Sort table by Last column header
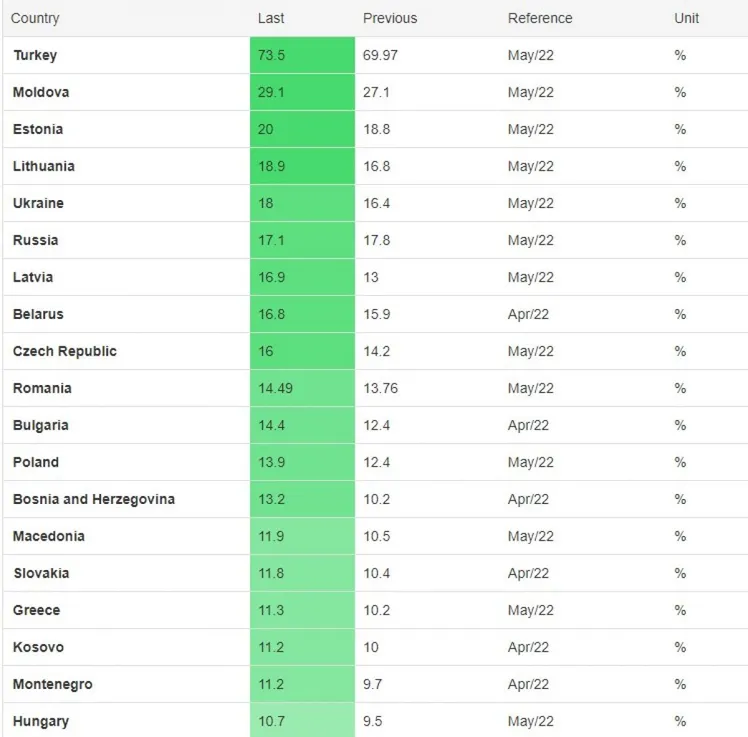Image resolution: width=748 pixels, height=737 pixels. [x=271, y=19]
